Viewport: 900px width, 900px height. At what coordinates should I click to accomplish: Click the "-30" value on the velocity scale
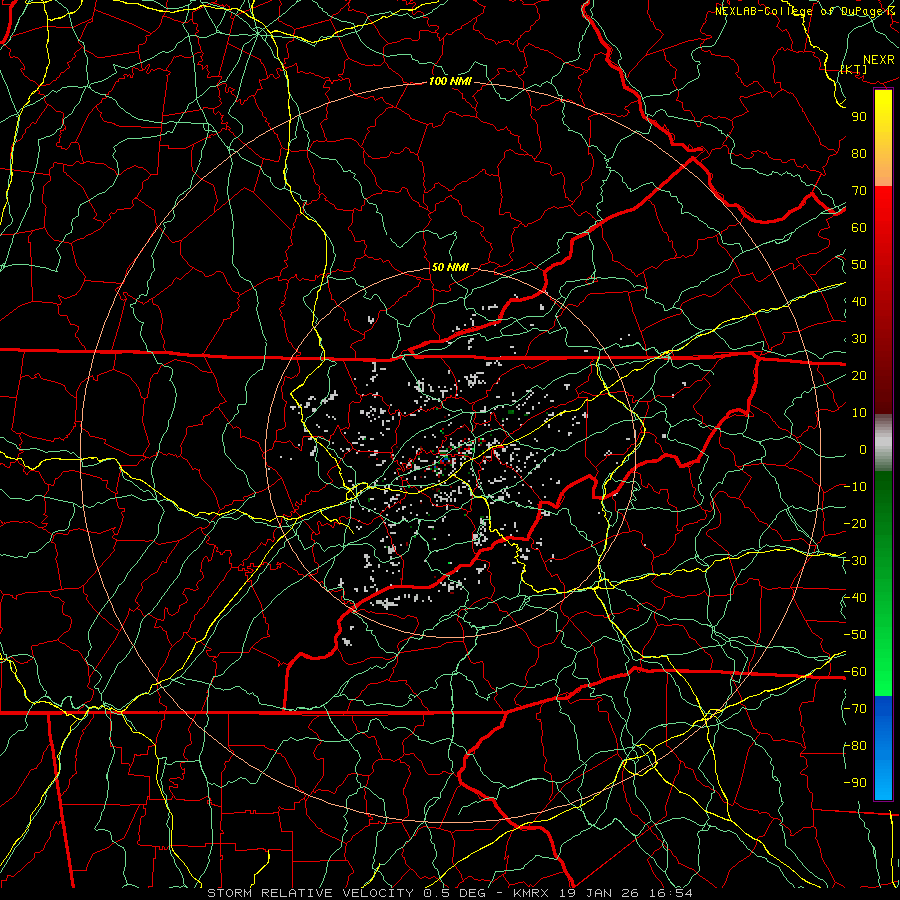tap(855, 561)
